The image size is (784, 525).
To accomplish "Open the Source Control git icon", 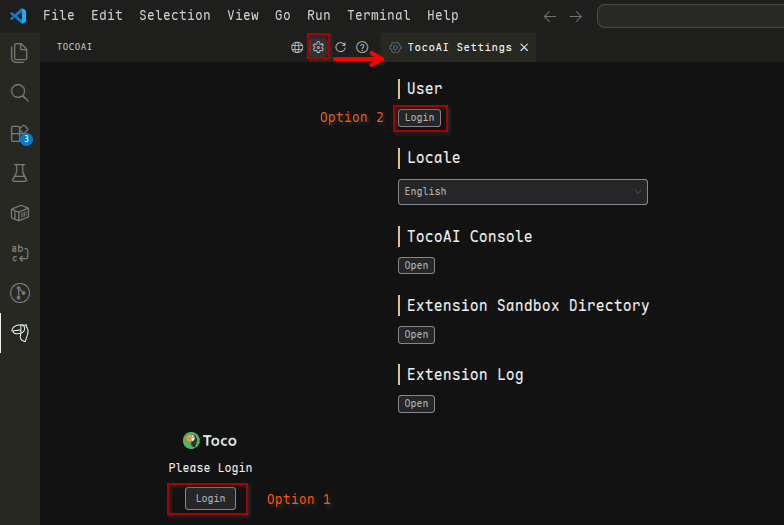I will [x=19, y=293].
